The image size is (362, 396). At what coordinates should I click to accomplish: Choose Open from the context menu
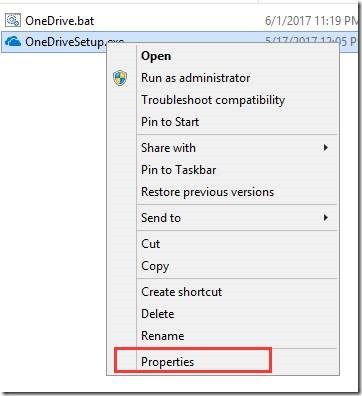pos(156,56)
